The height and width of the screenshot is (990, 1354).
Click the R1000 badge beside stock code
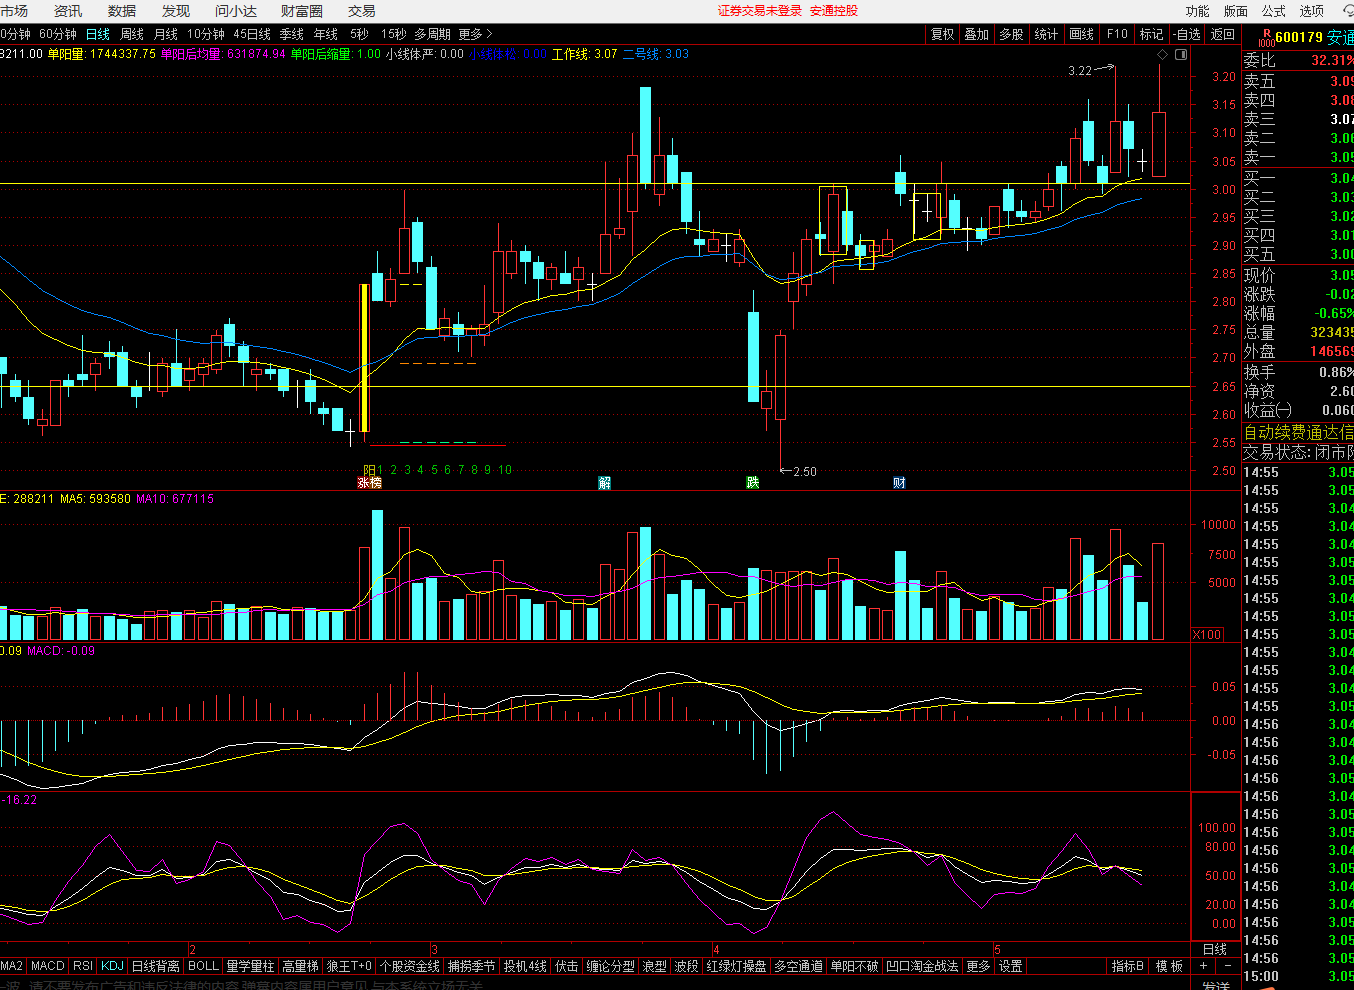tap(1266, 37)
